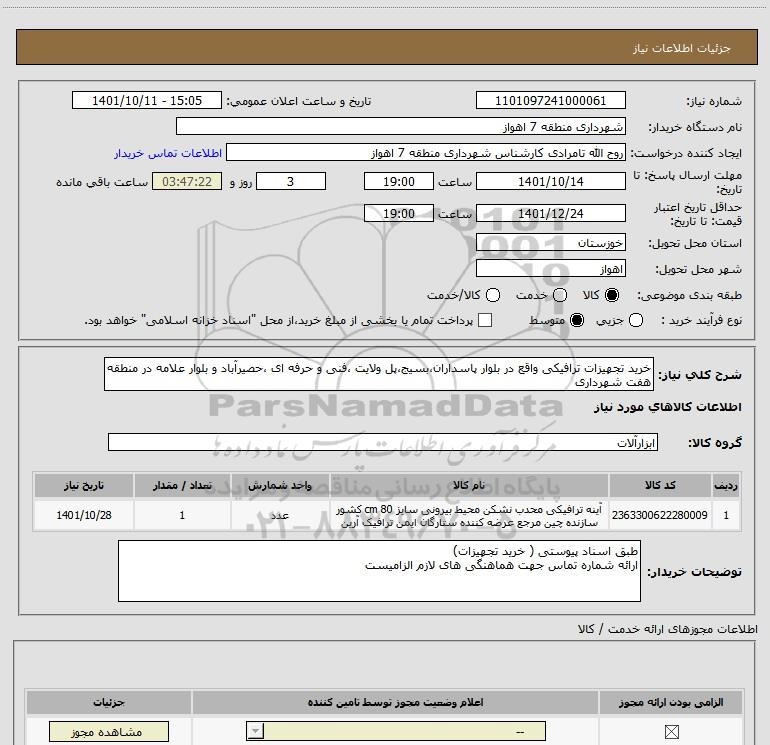
Task: Click the price validity time field 19:00
Action: tap(399, 214)
